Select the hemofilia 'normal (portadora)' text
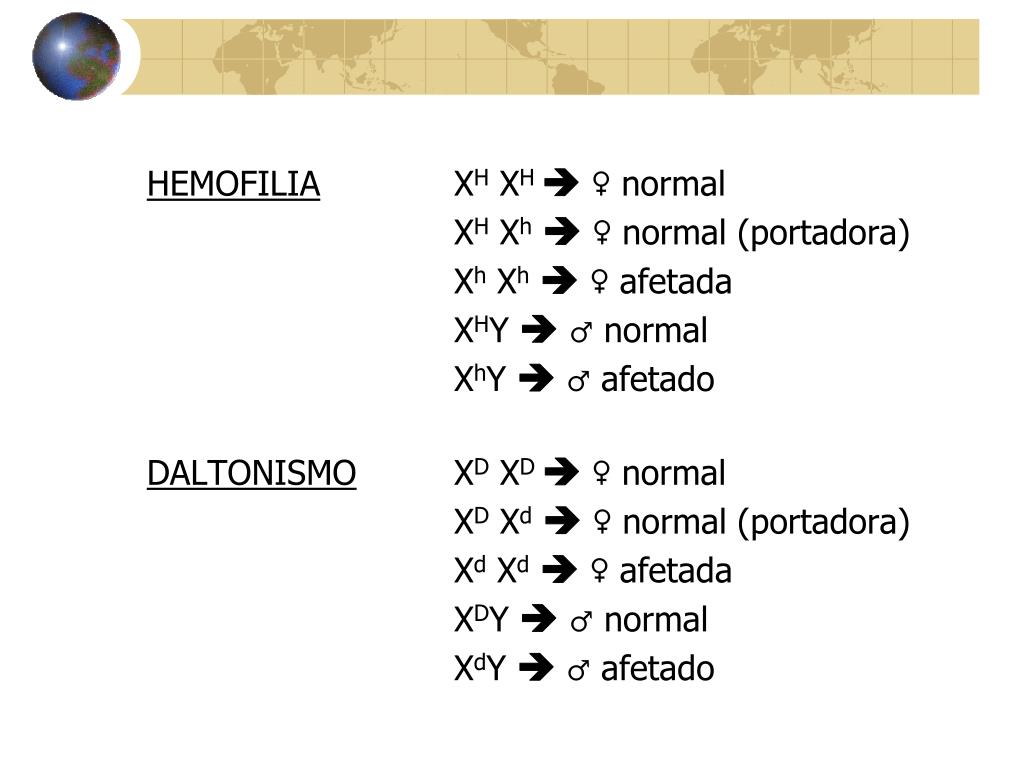This screenshot has height=768, width=1024. [x=766, y=233]
